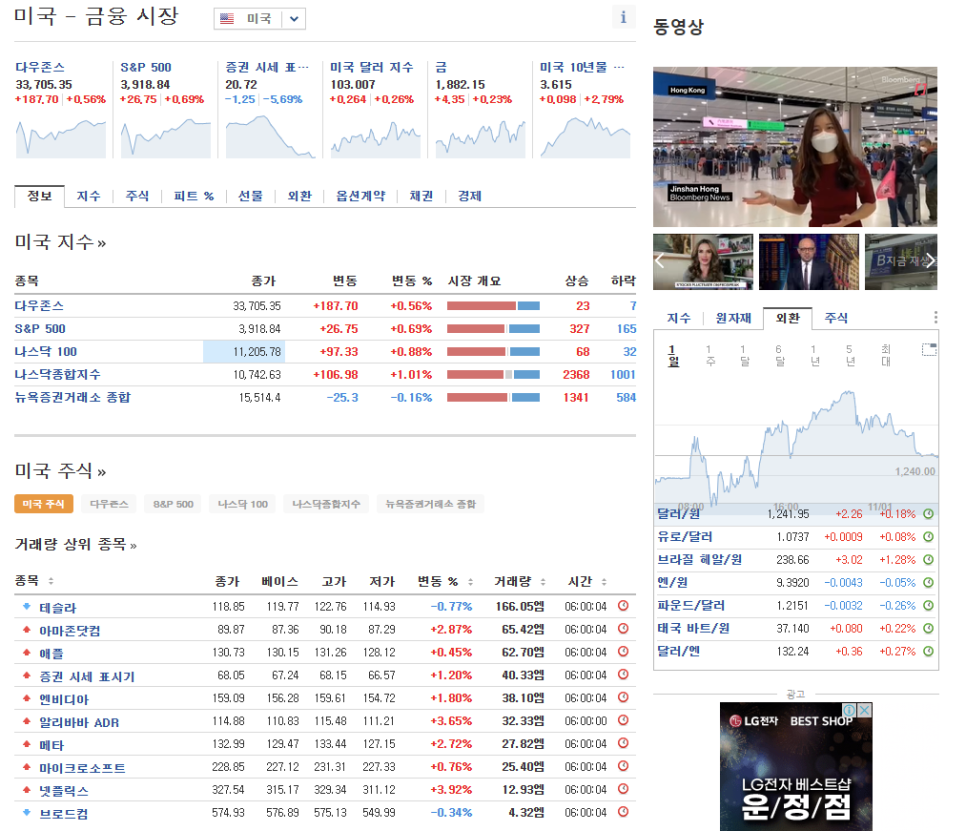Close the LG ad with X icon

[x=865, y=710]
